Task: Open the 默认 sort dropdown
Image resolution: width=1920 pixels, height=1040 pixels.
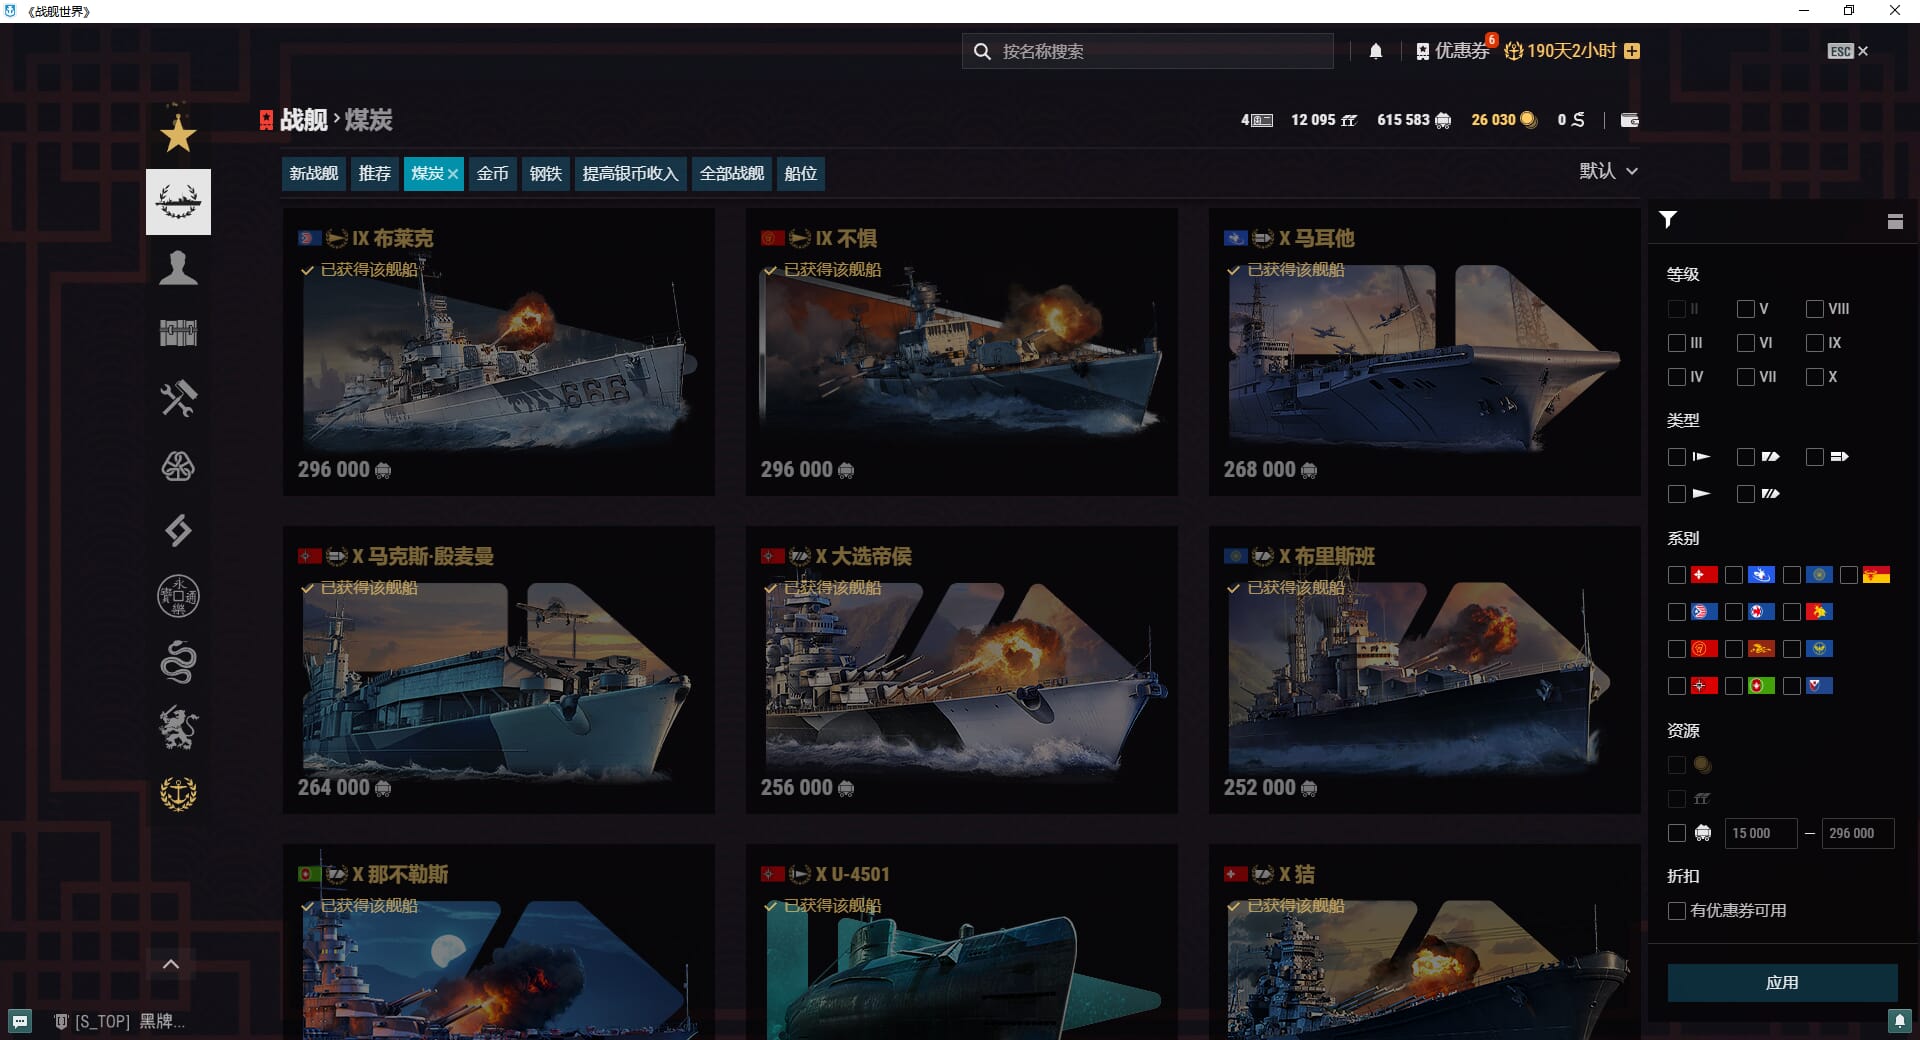Action: (x=1607, y=171)
